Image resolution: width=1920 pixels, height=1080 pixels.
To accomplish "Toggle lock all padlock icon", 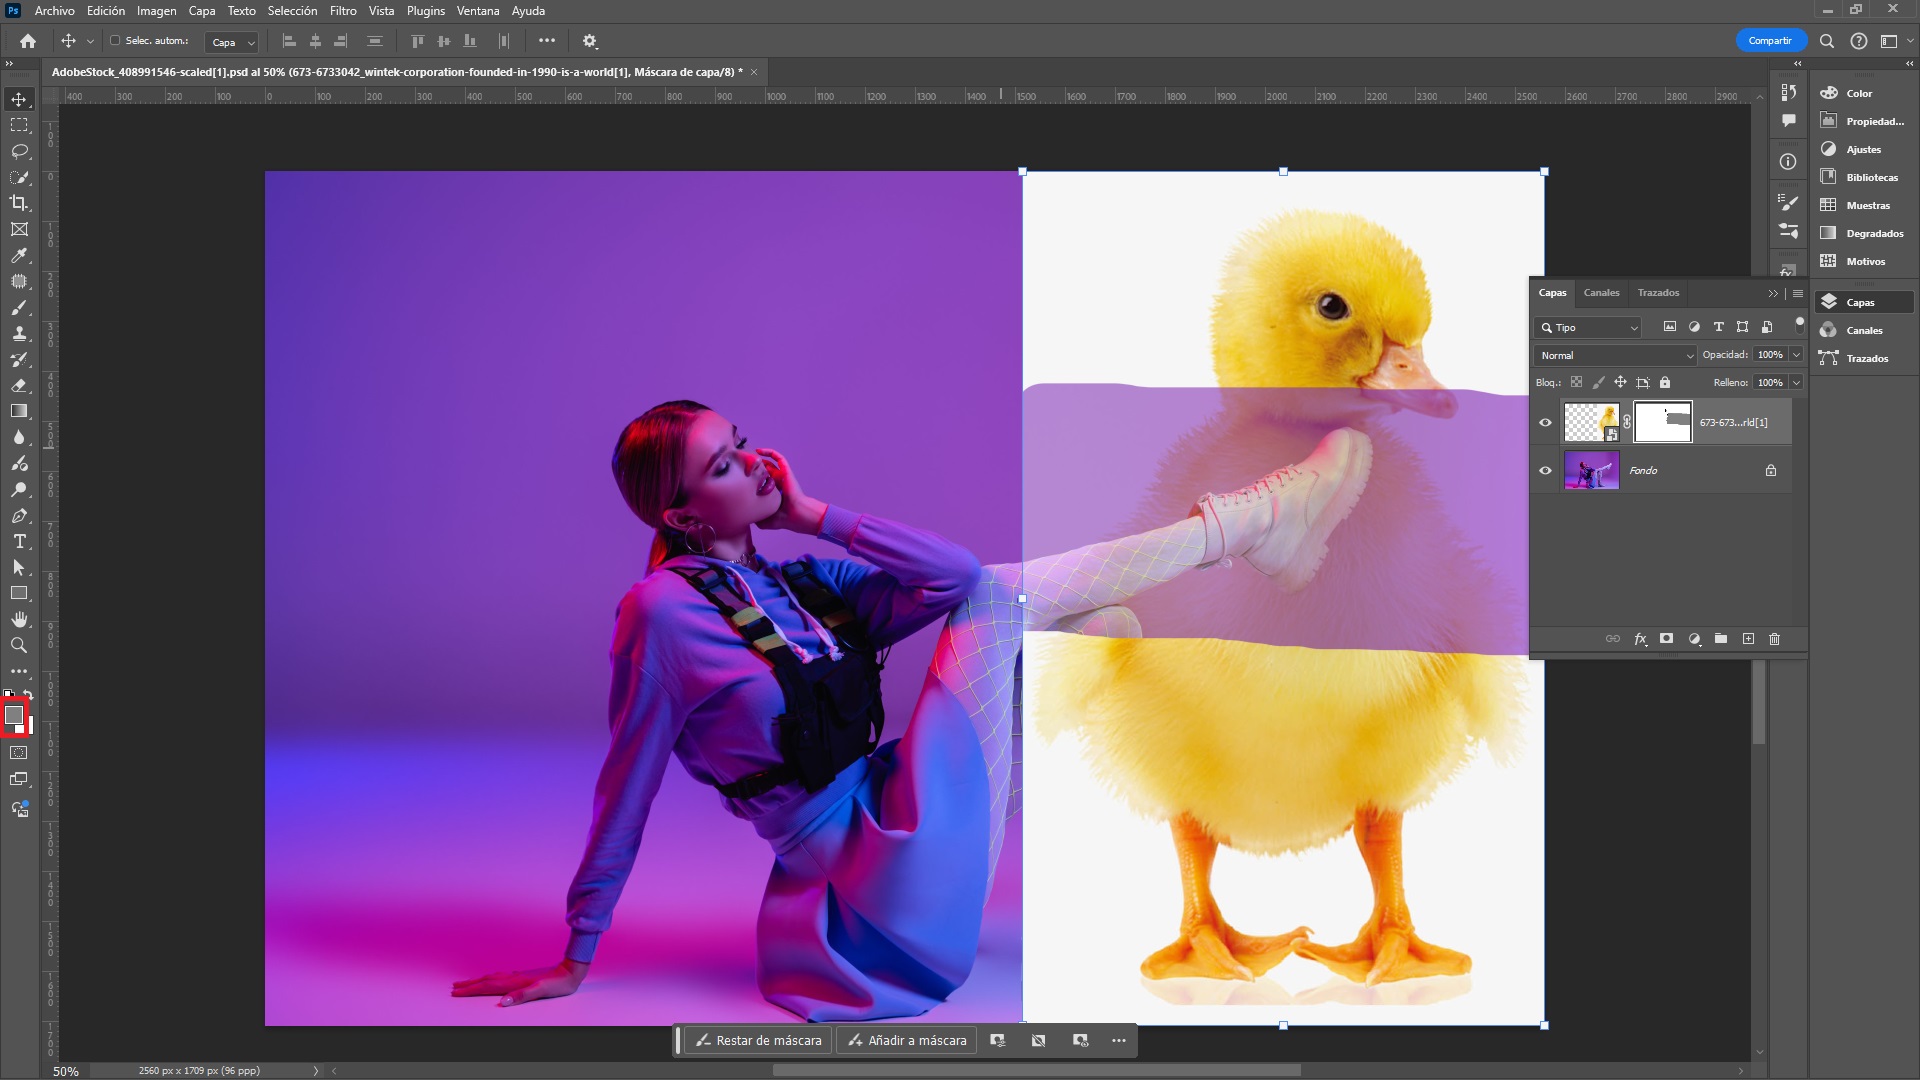I will [x=1665, y=382].
